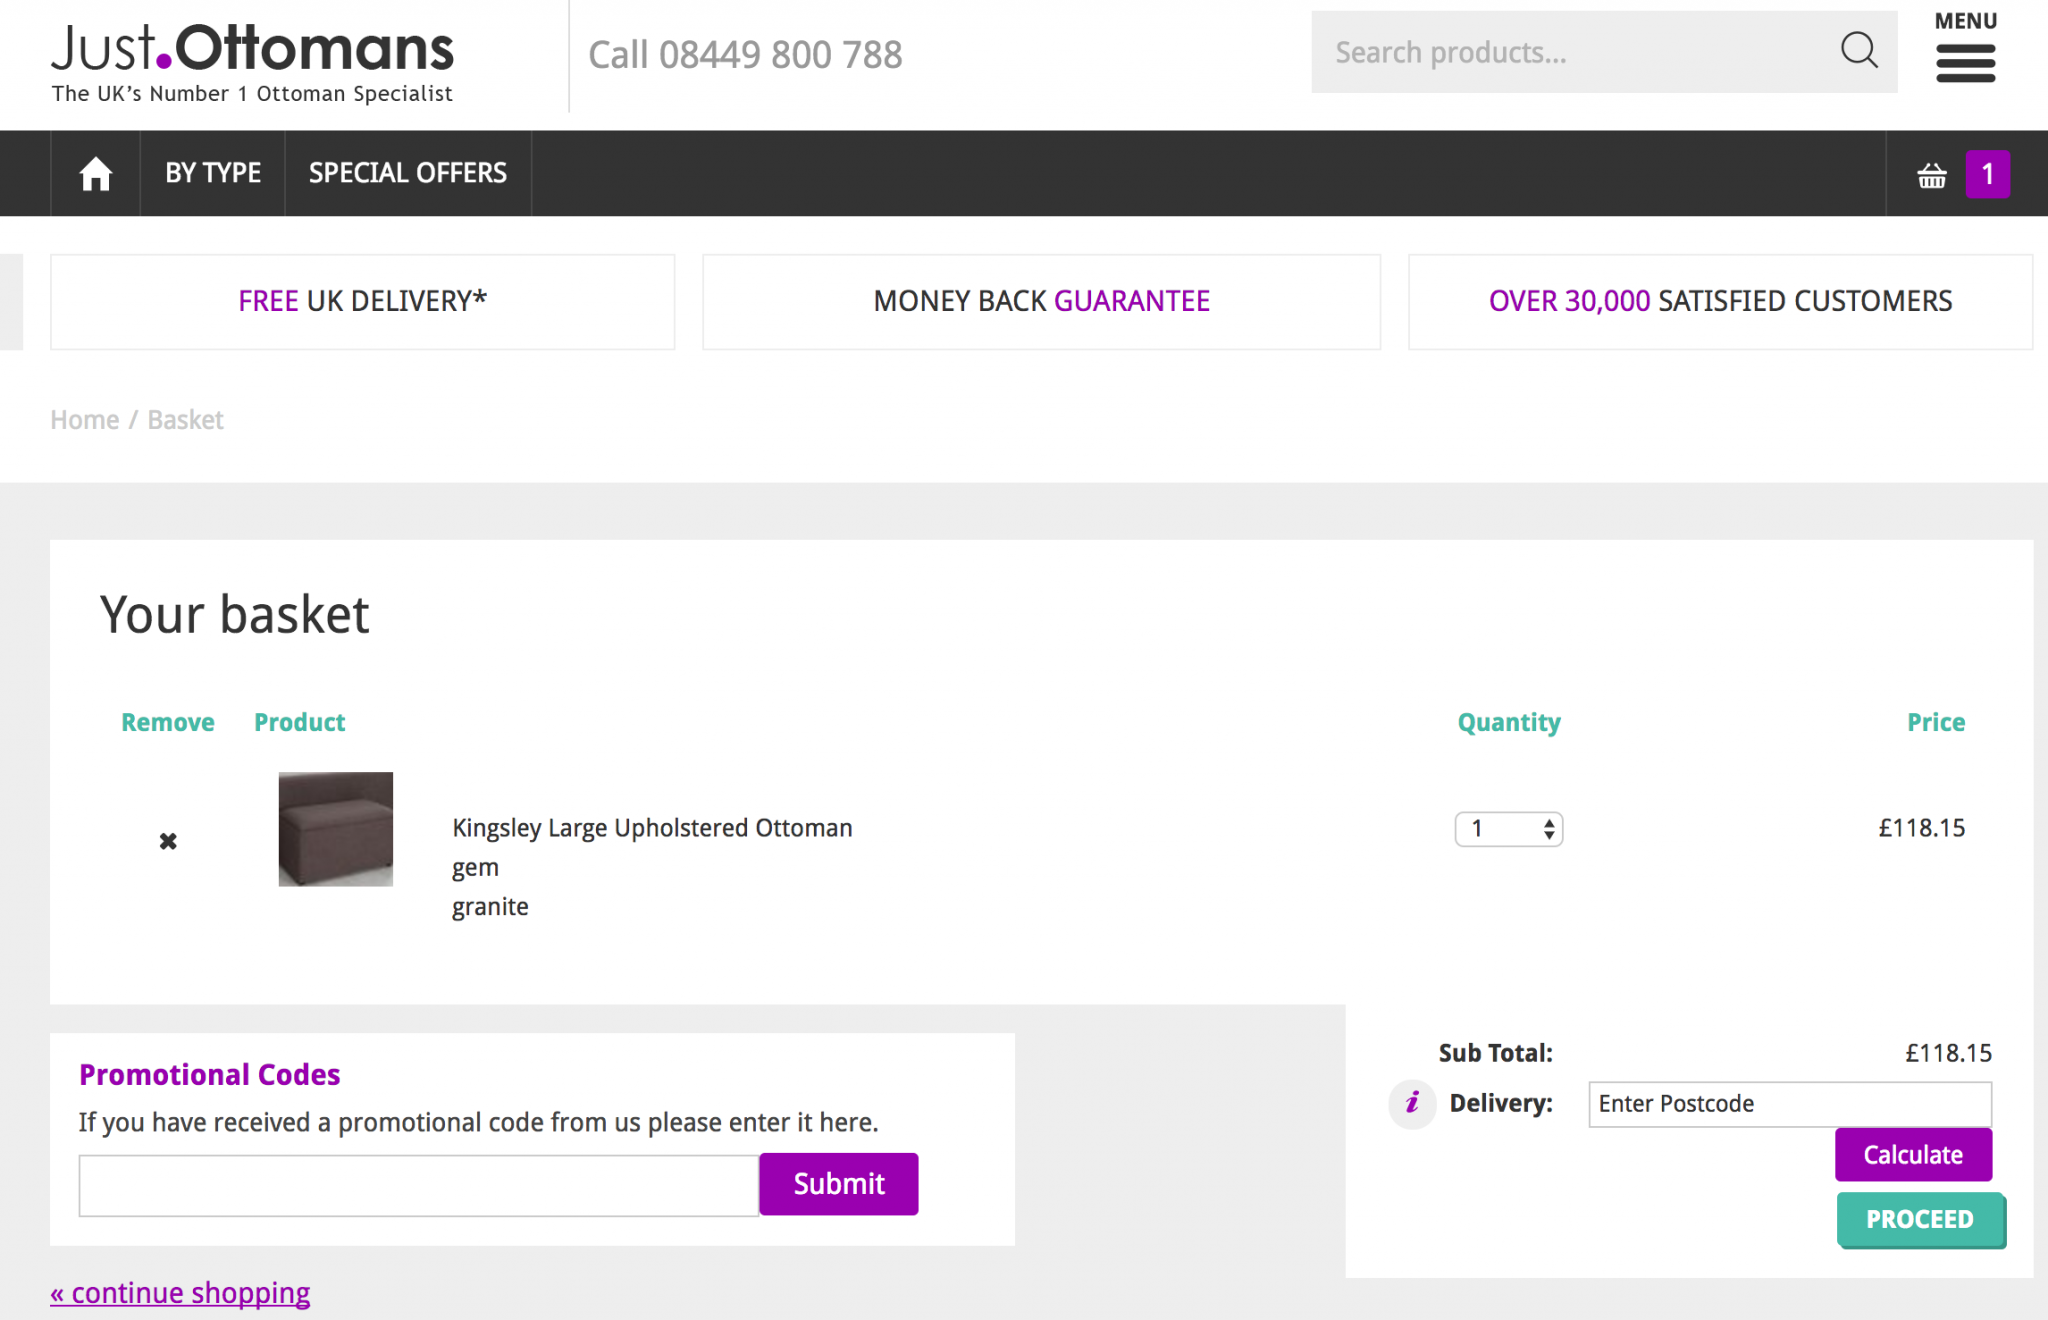Click the home icon in navigation bar

pos(95,174)
